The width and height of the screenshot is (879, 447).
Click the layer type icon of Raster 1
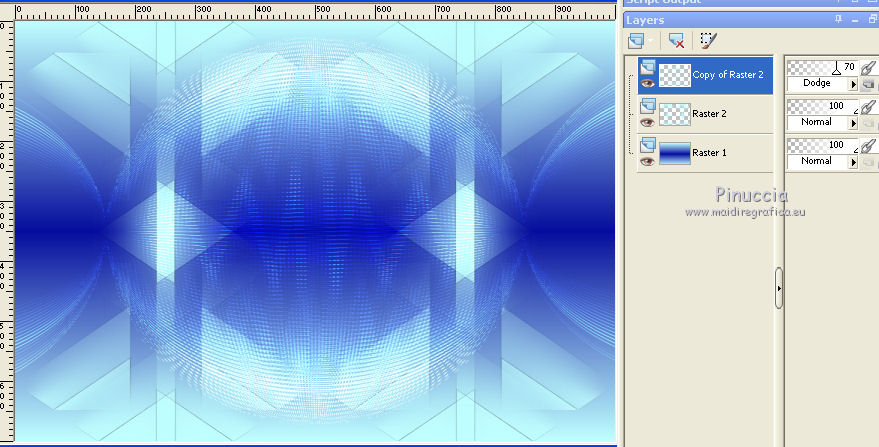648,145
